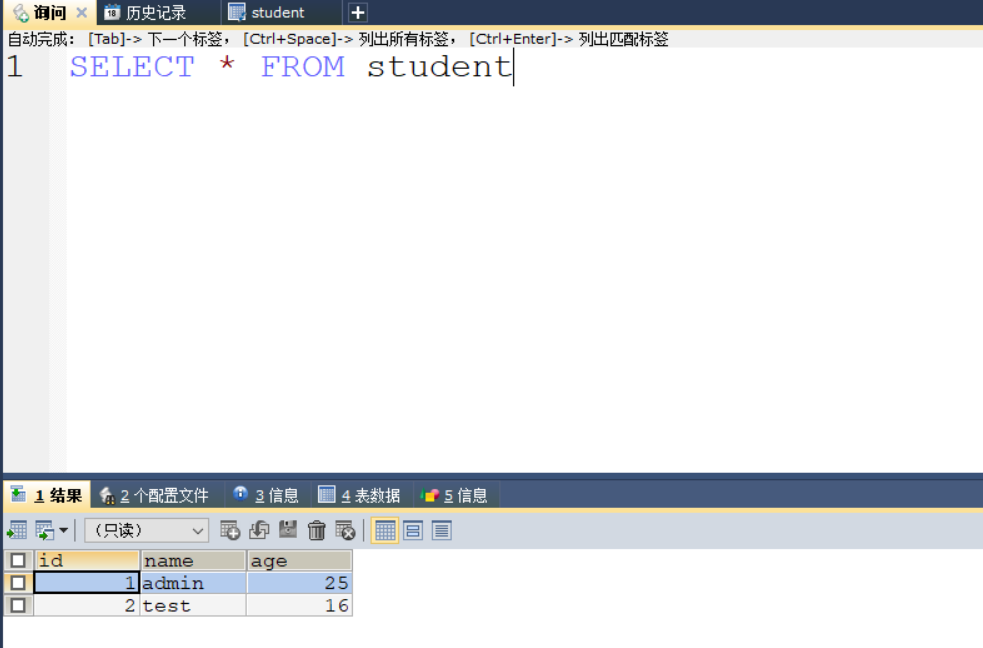This screenshot has width=983, height=648.
Task: Open the 2 个配置文件 tab
Action: tap(154, 496)
